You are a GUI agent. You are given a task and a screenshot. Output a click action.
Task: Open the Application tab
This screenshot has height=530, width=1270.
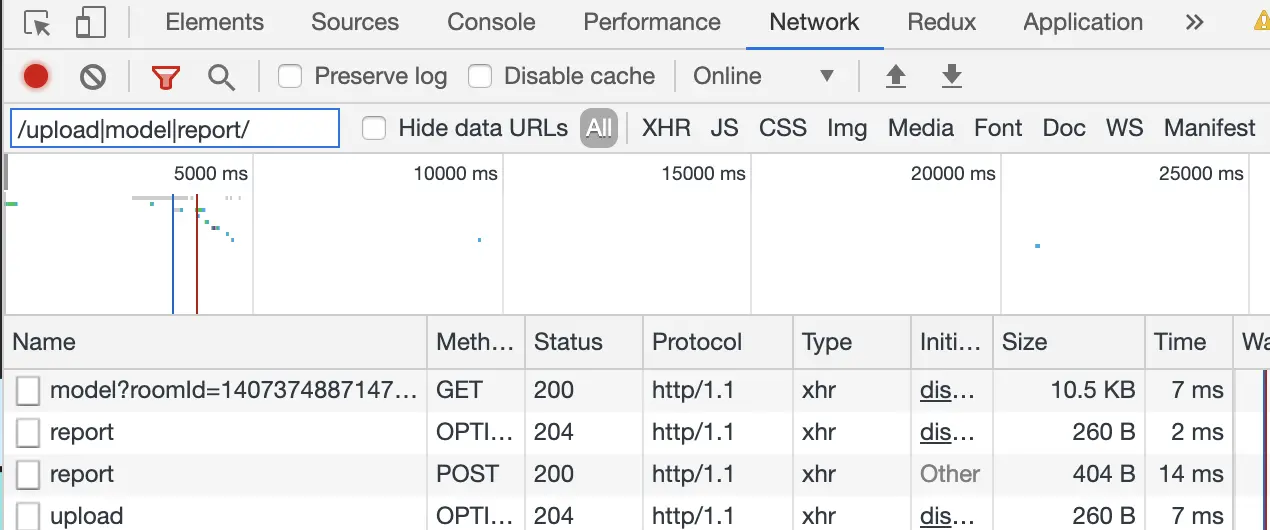click(x=1083, y=23)
